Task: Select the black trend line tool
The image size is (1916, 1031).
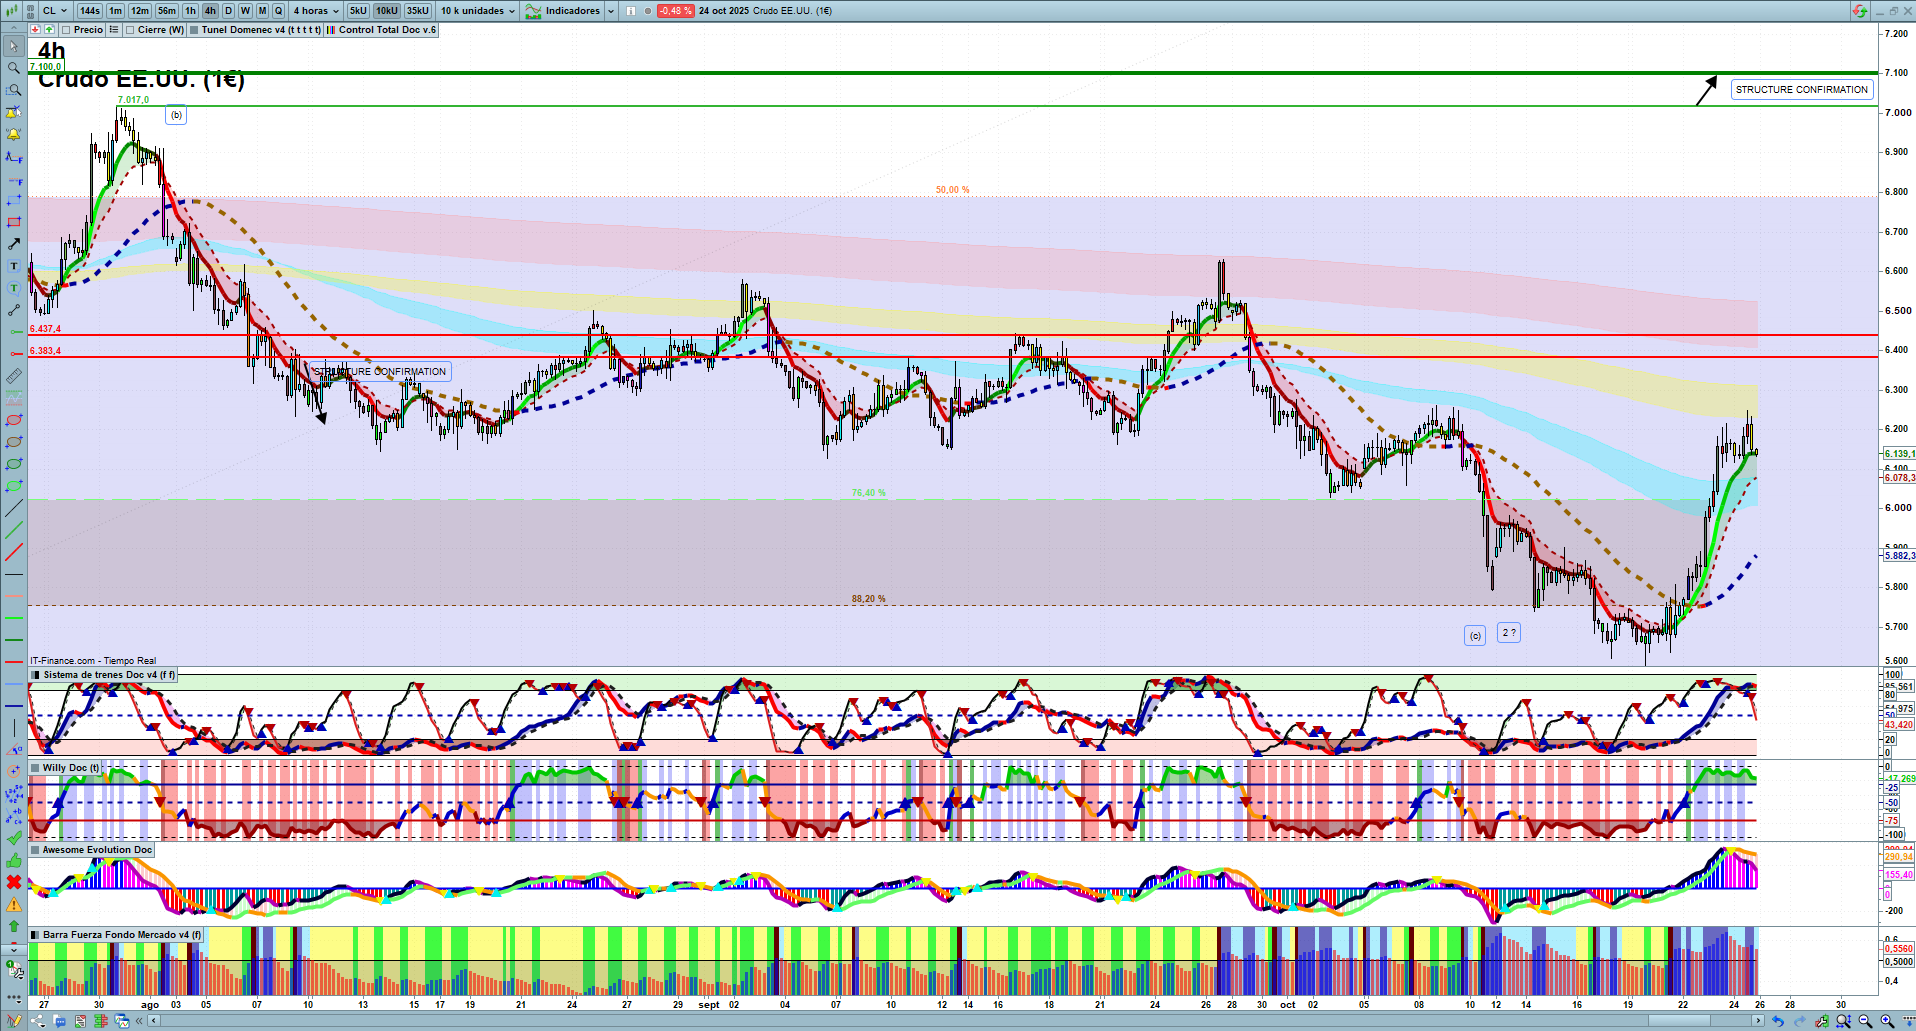Action: [x=14, y=508]
